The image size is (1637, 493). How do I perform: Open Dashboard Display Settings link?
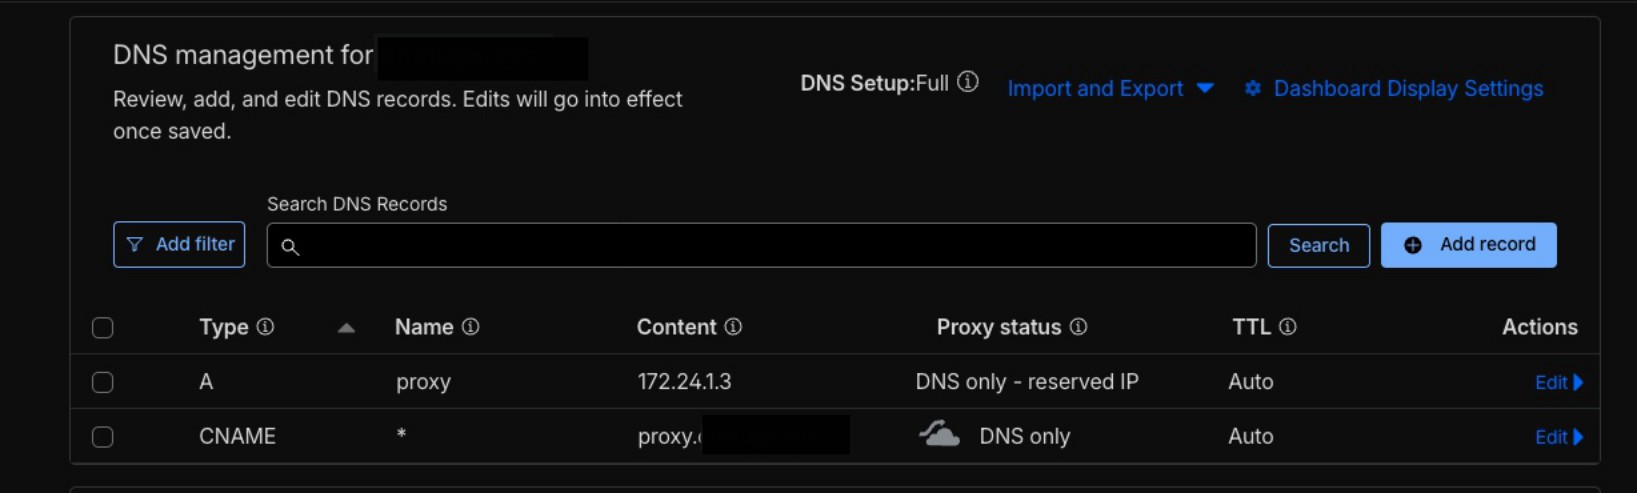(x=1408, y=89)
